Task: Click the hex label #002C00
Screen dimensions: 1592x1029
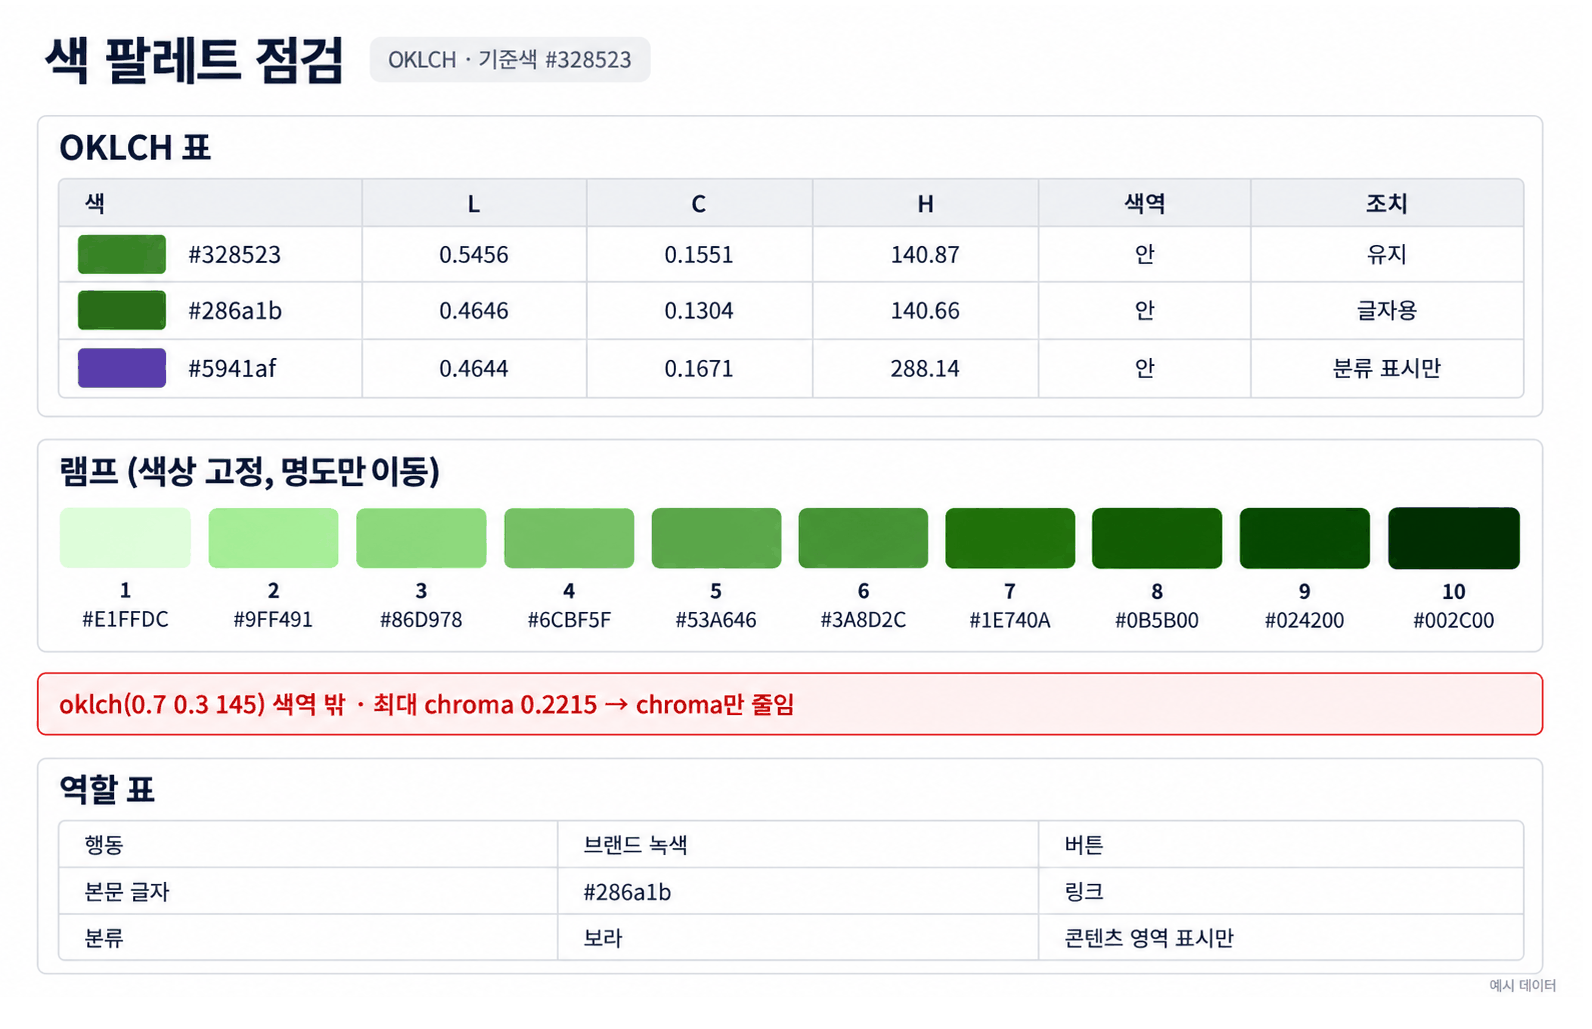Action: coord(1454,620)
